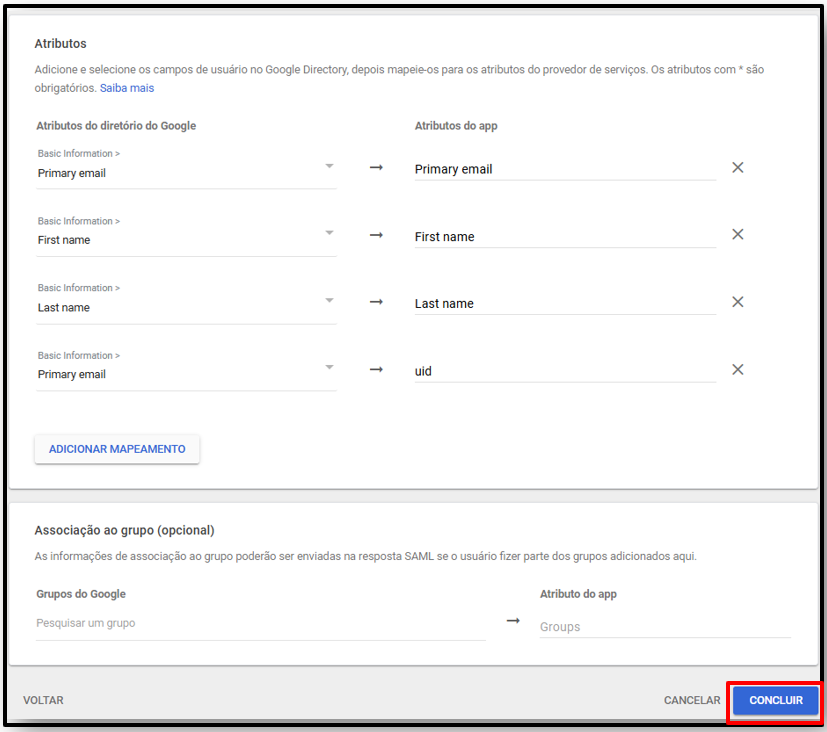827x732 pixels.
Task: Go back using the VOLTAR button
Action: tap(43, 700)
